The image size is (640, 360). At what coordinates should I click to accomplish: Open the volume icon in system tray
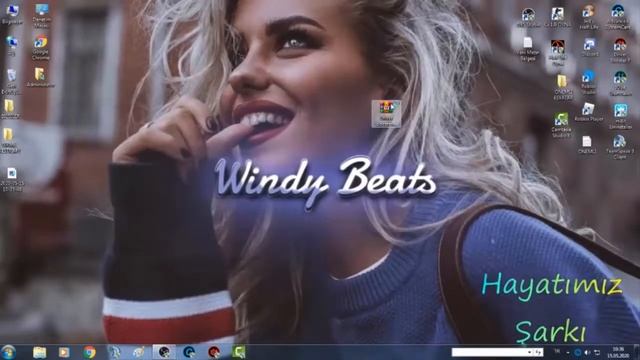tap(587, 352)
